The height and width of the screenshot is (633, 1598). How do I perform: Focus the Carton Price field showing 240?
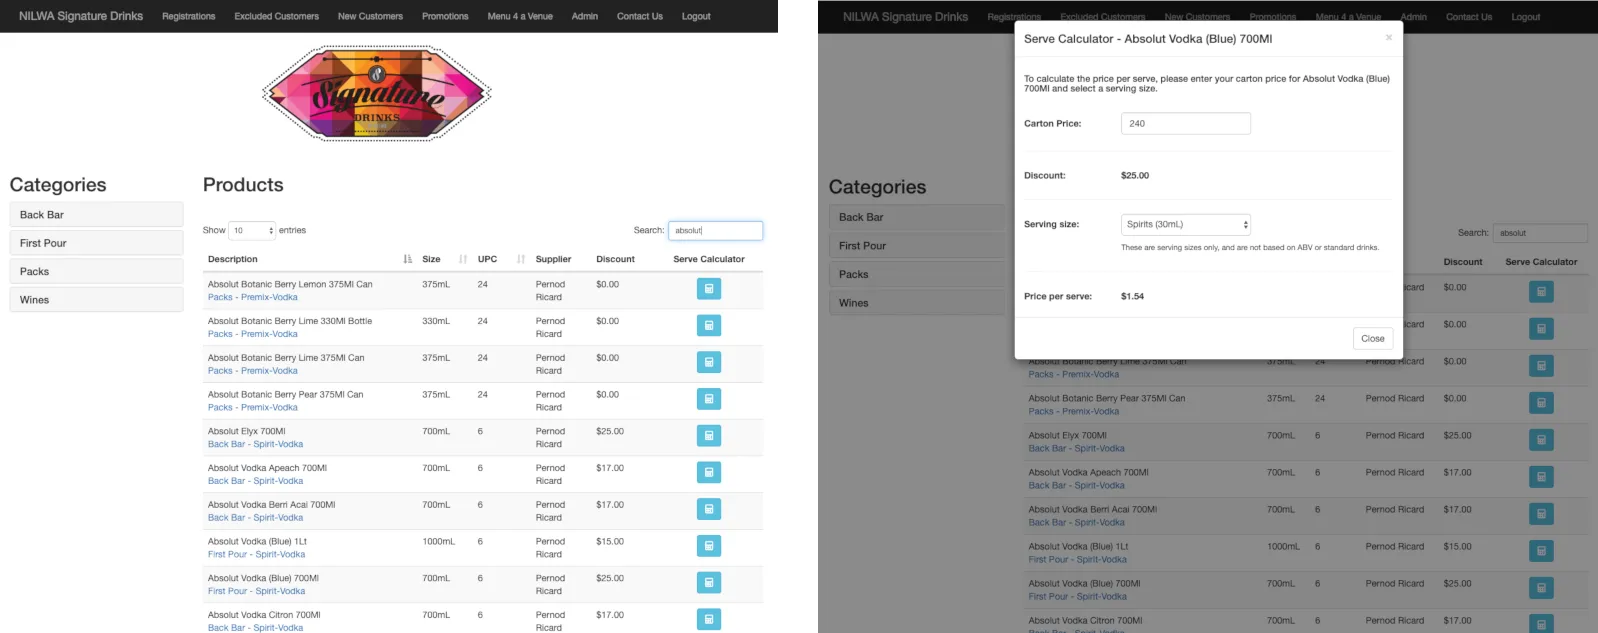tap(1185, 123)
